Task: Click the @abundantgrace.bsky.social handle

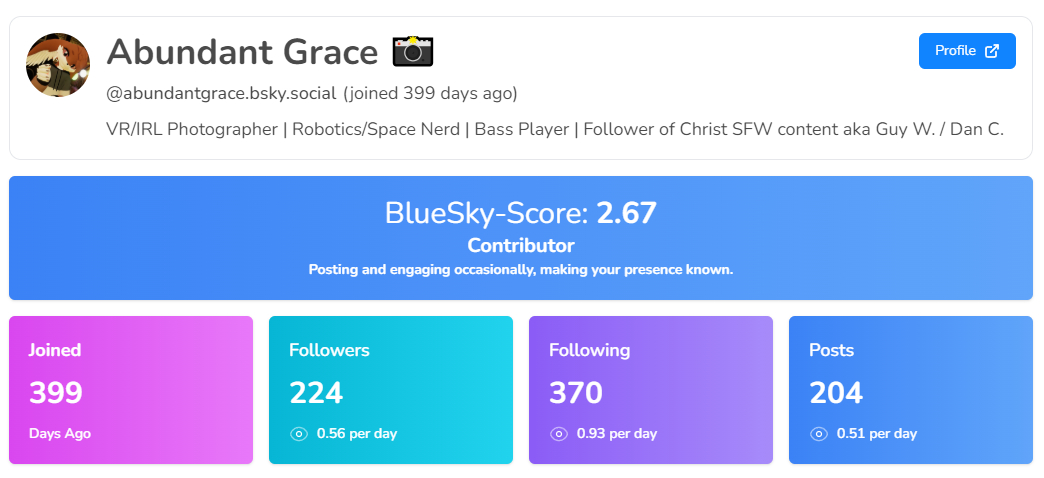Action: pos(220,94)
